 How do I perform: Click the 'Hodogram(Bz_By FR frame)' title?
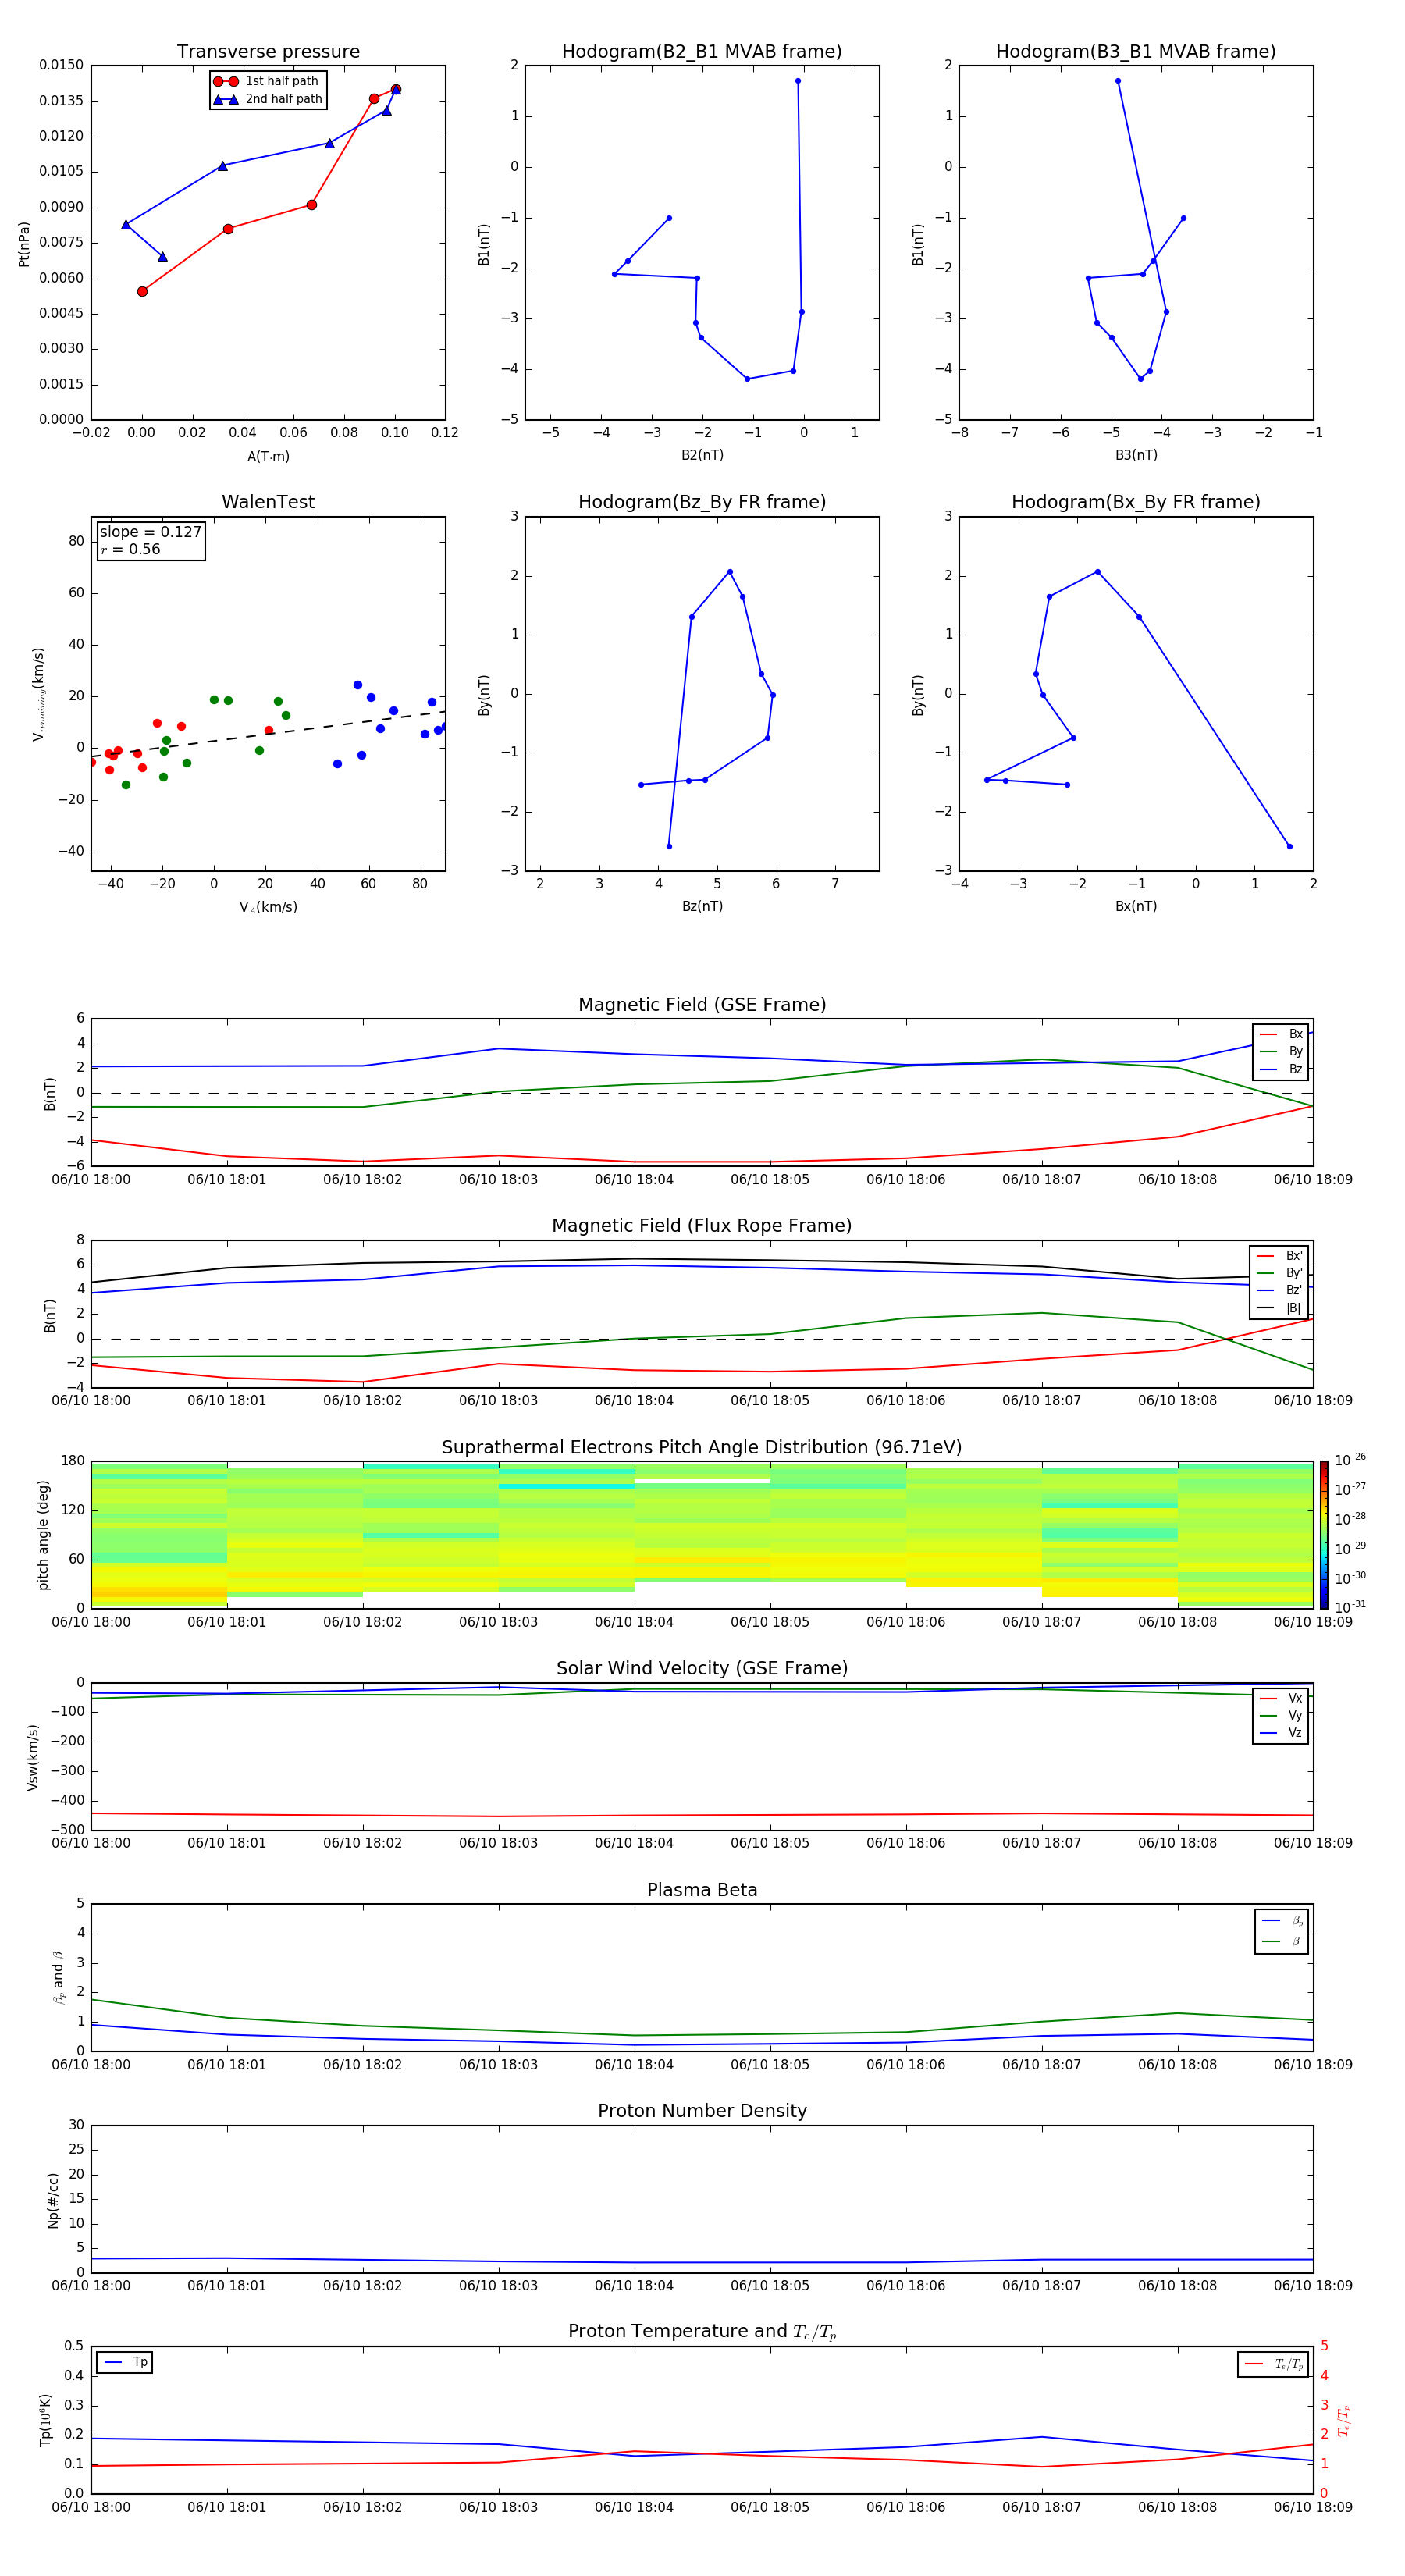point(701,502)
